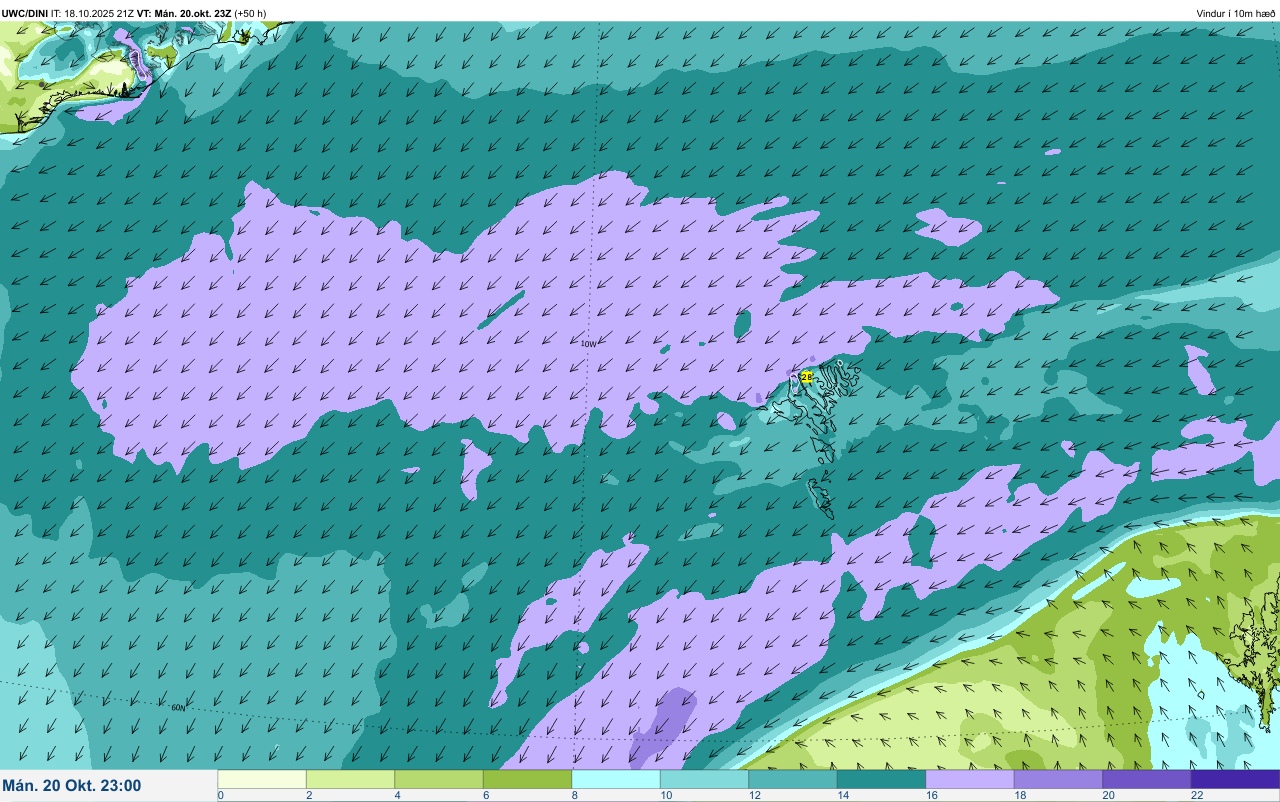This screenshot has height=802, width=1280.
Task: Select the light cyan 8–10 legend swatch
Action: click(616, 779)
